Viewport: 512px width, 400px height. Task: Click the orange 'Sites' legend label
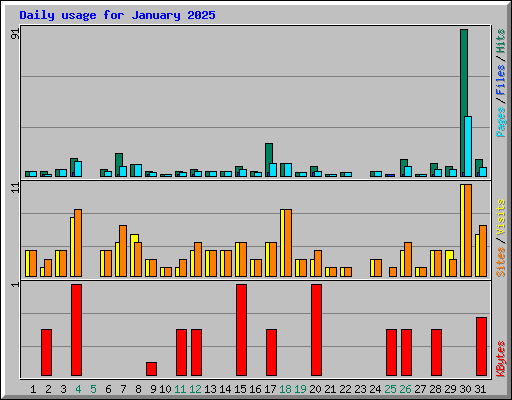point(500,262)
